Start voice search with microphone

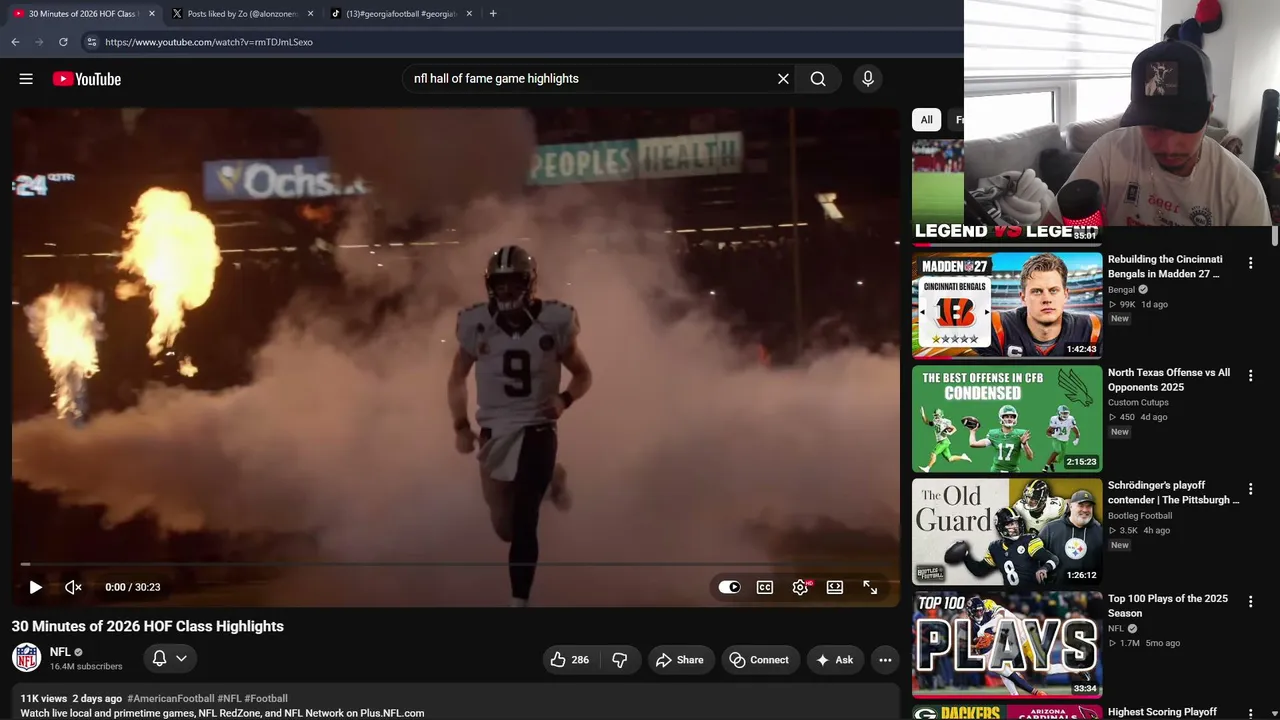868,79
